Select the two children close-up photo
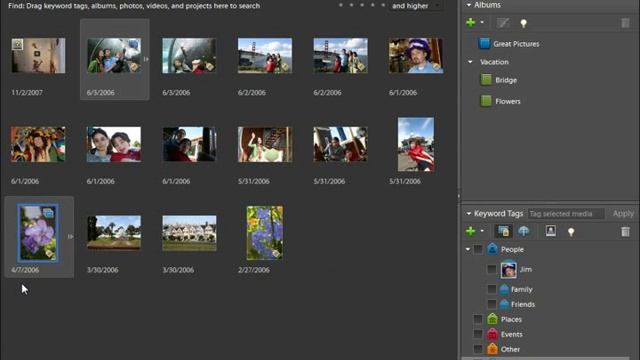Image resolution: width=640 pixels, height=360 pixels. coord(114,144)
